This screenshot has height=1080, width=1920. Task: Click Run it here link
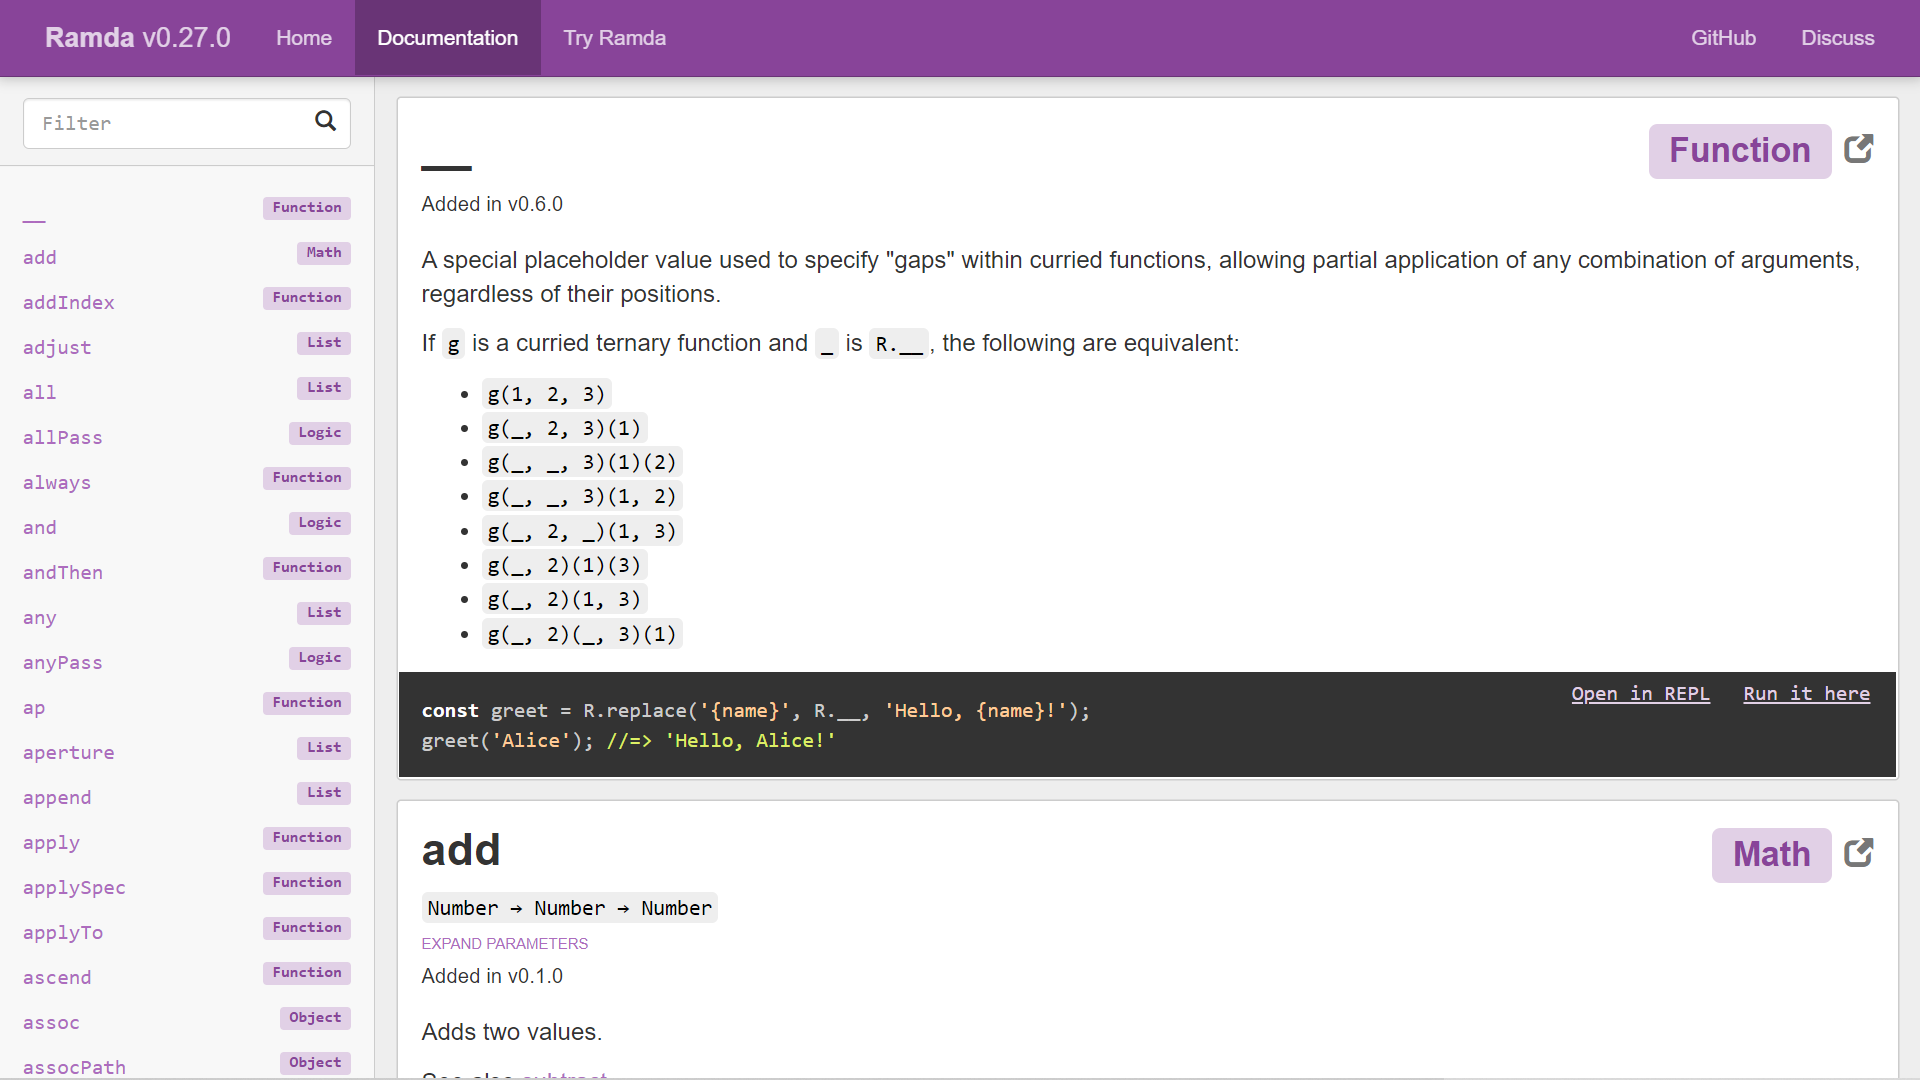pos(1806,694)
